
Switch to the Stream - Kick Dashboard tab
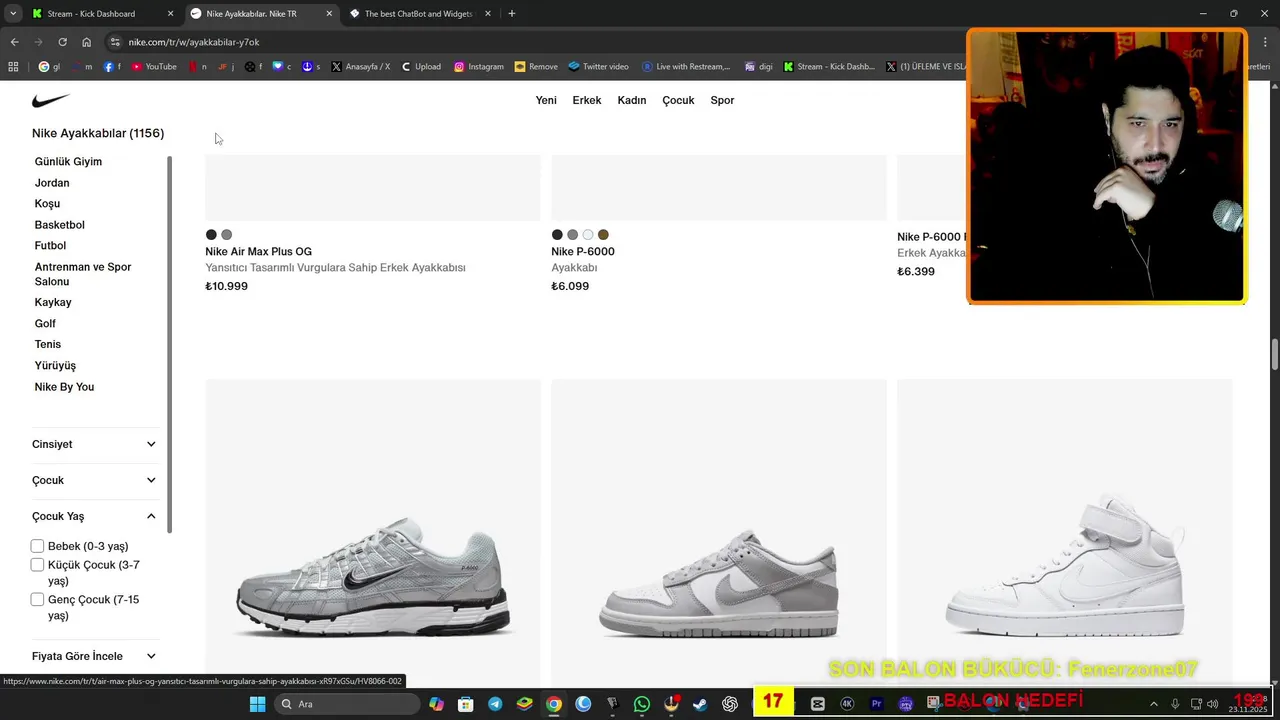[x=101, y=14]
